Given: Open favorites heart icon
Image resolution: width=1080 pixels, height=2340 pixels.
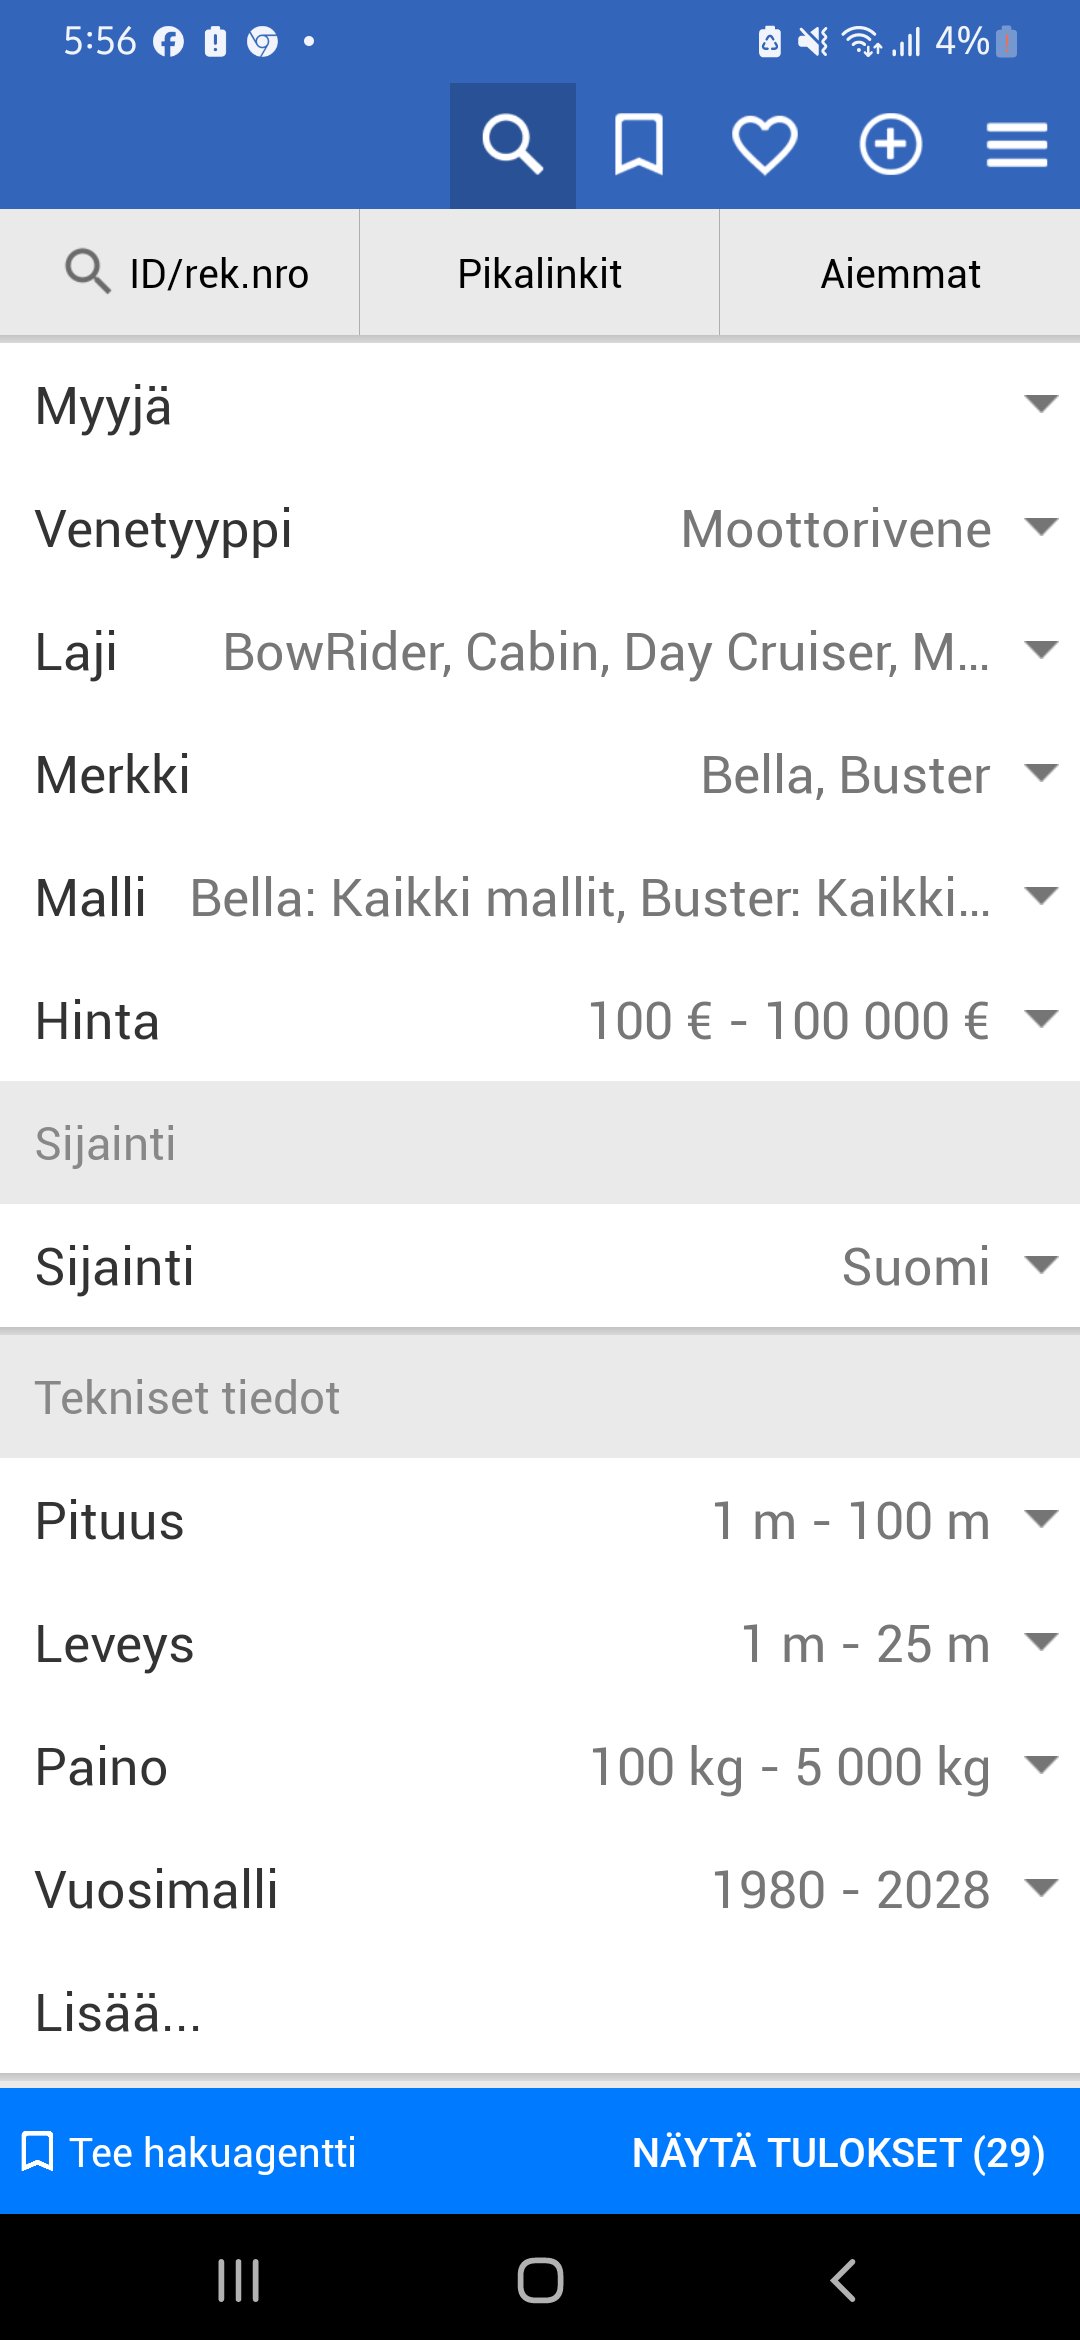Looking at the screenshot, I should pos(764,145).
